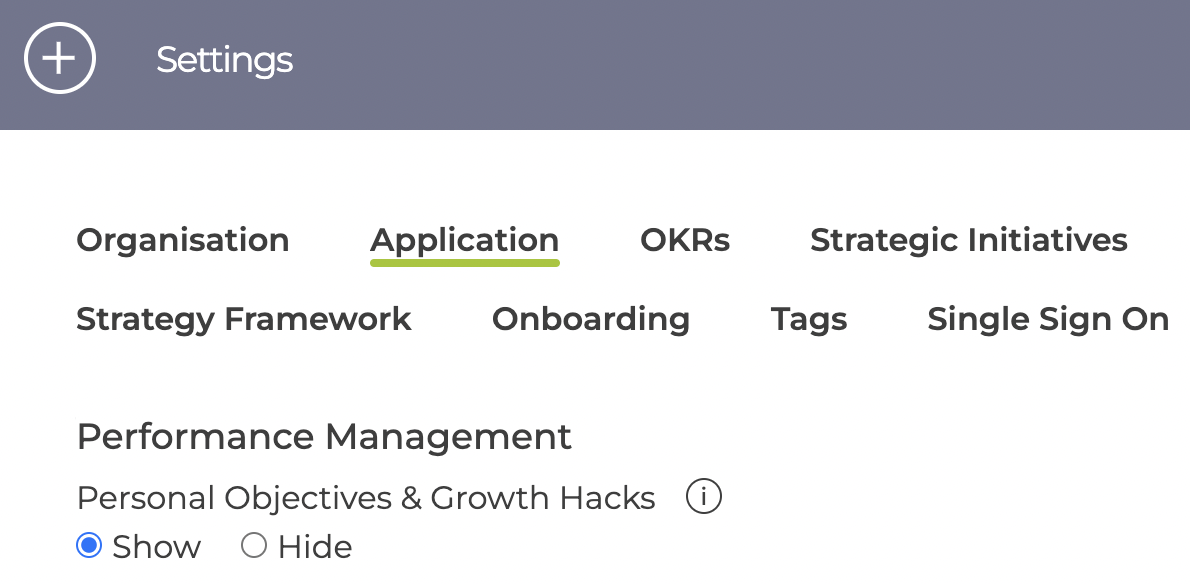This screenshot has width=1190, height=584.
Task: Open info tooltip for Personal Objectives & Growth Hacks
Action: tap(704, 497)
